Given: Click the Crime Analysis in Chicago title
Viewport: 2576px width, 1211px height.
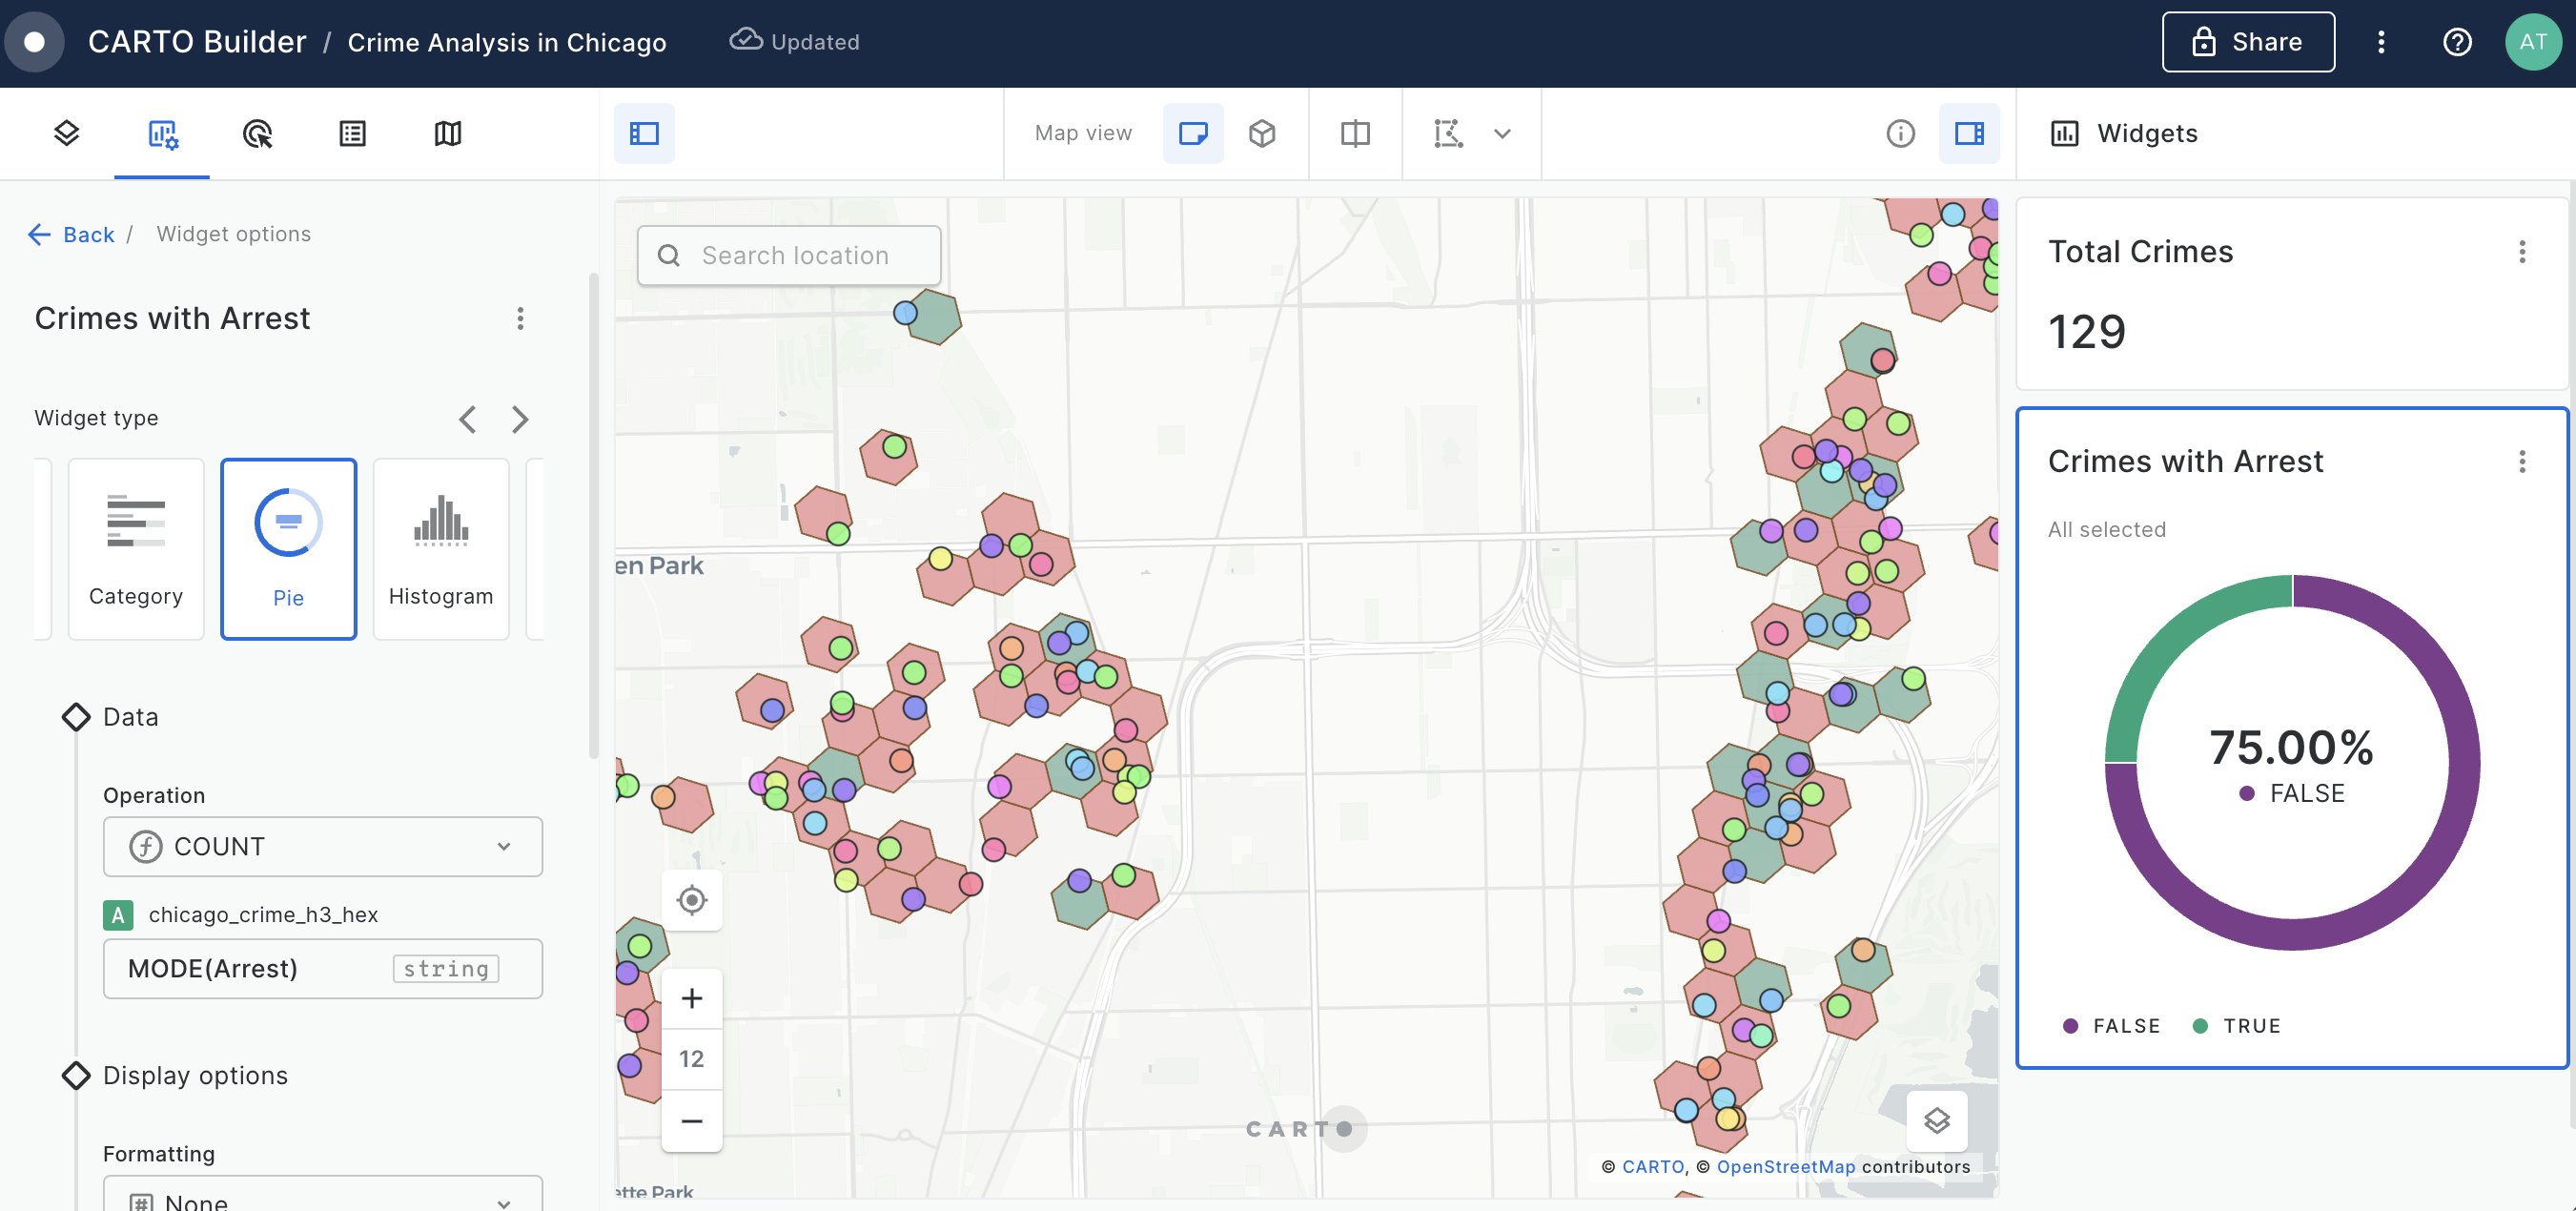Looking at the screenshot, I should (506, 42).
